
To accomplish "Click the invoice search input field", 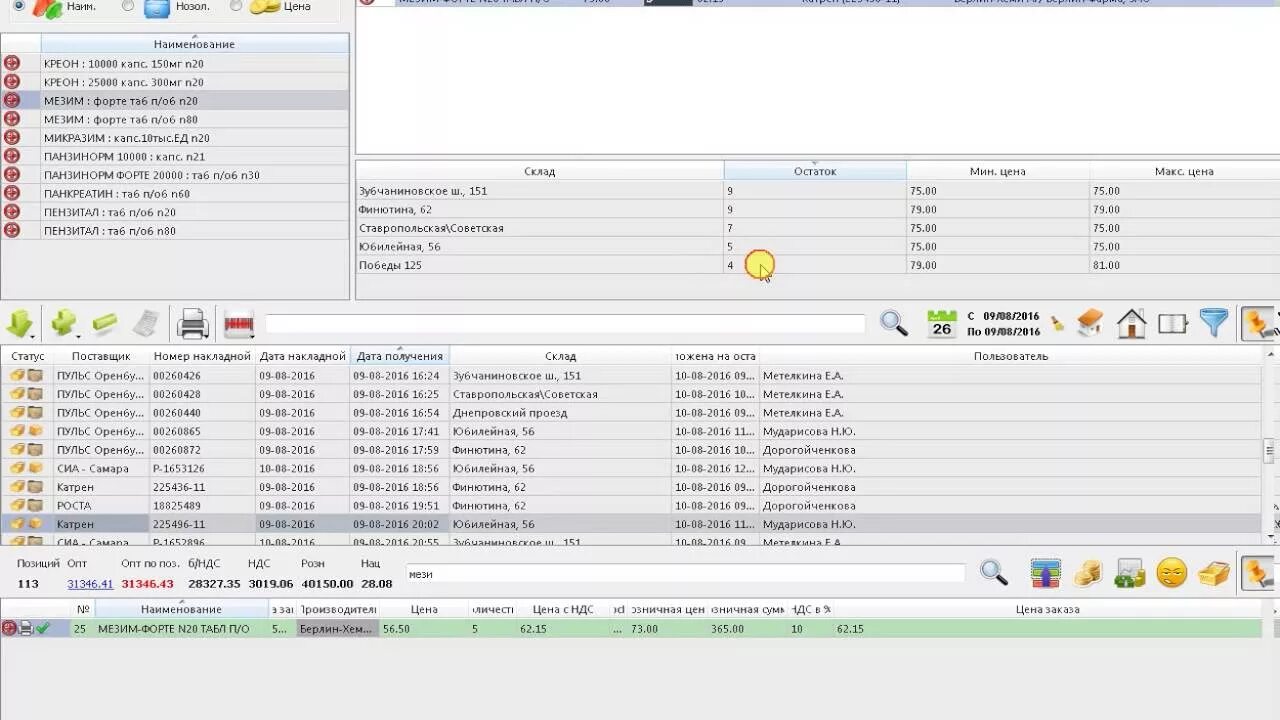I will tap(565, 324).
